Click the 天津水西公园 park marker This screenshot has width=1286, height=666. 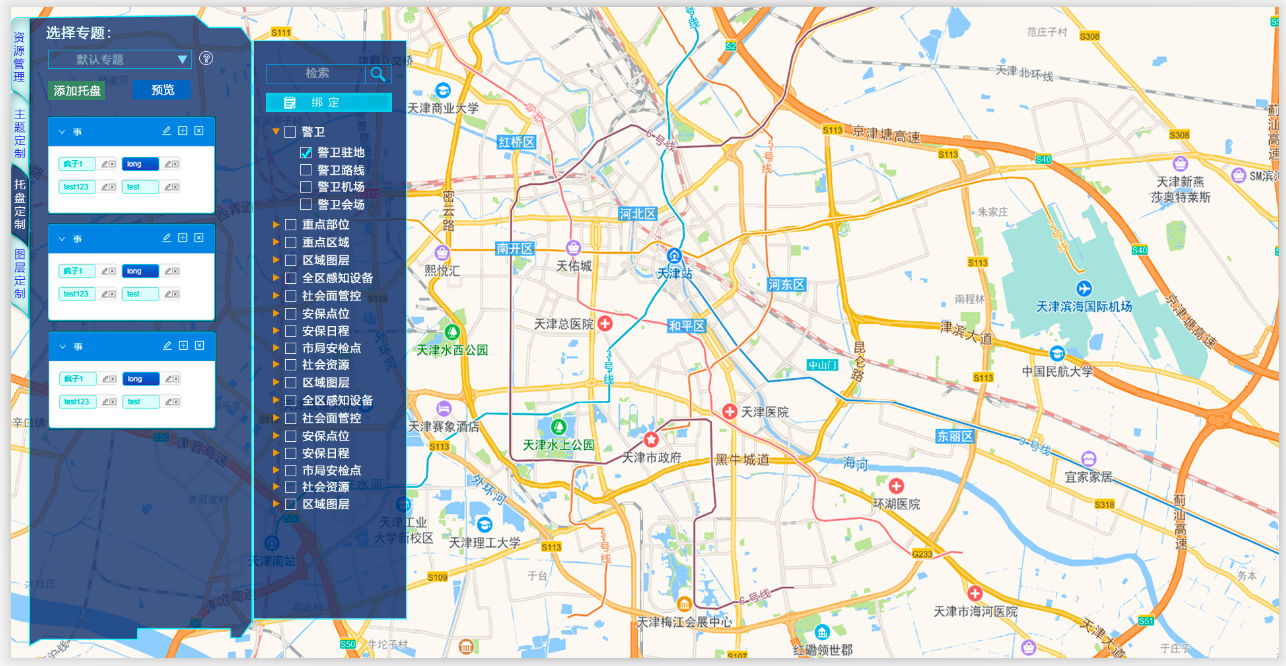pyautogui.click(x=452, y=332)
